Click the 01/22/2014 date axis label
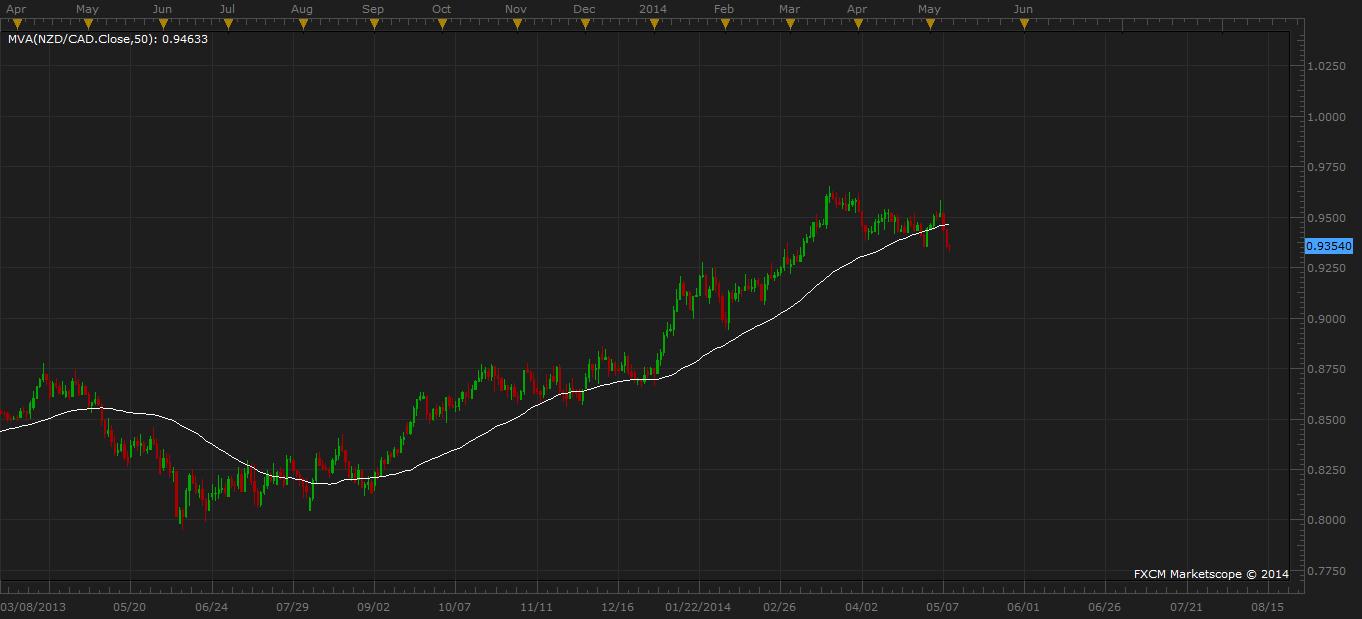 (699, 606)
